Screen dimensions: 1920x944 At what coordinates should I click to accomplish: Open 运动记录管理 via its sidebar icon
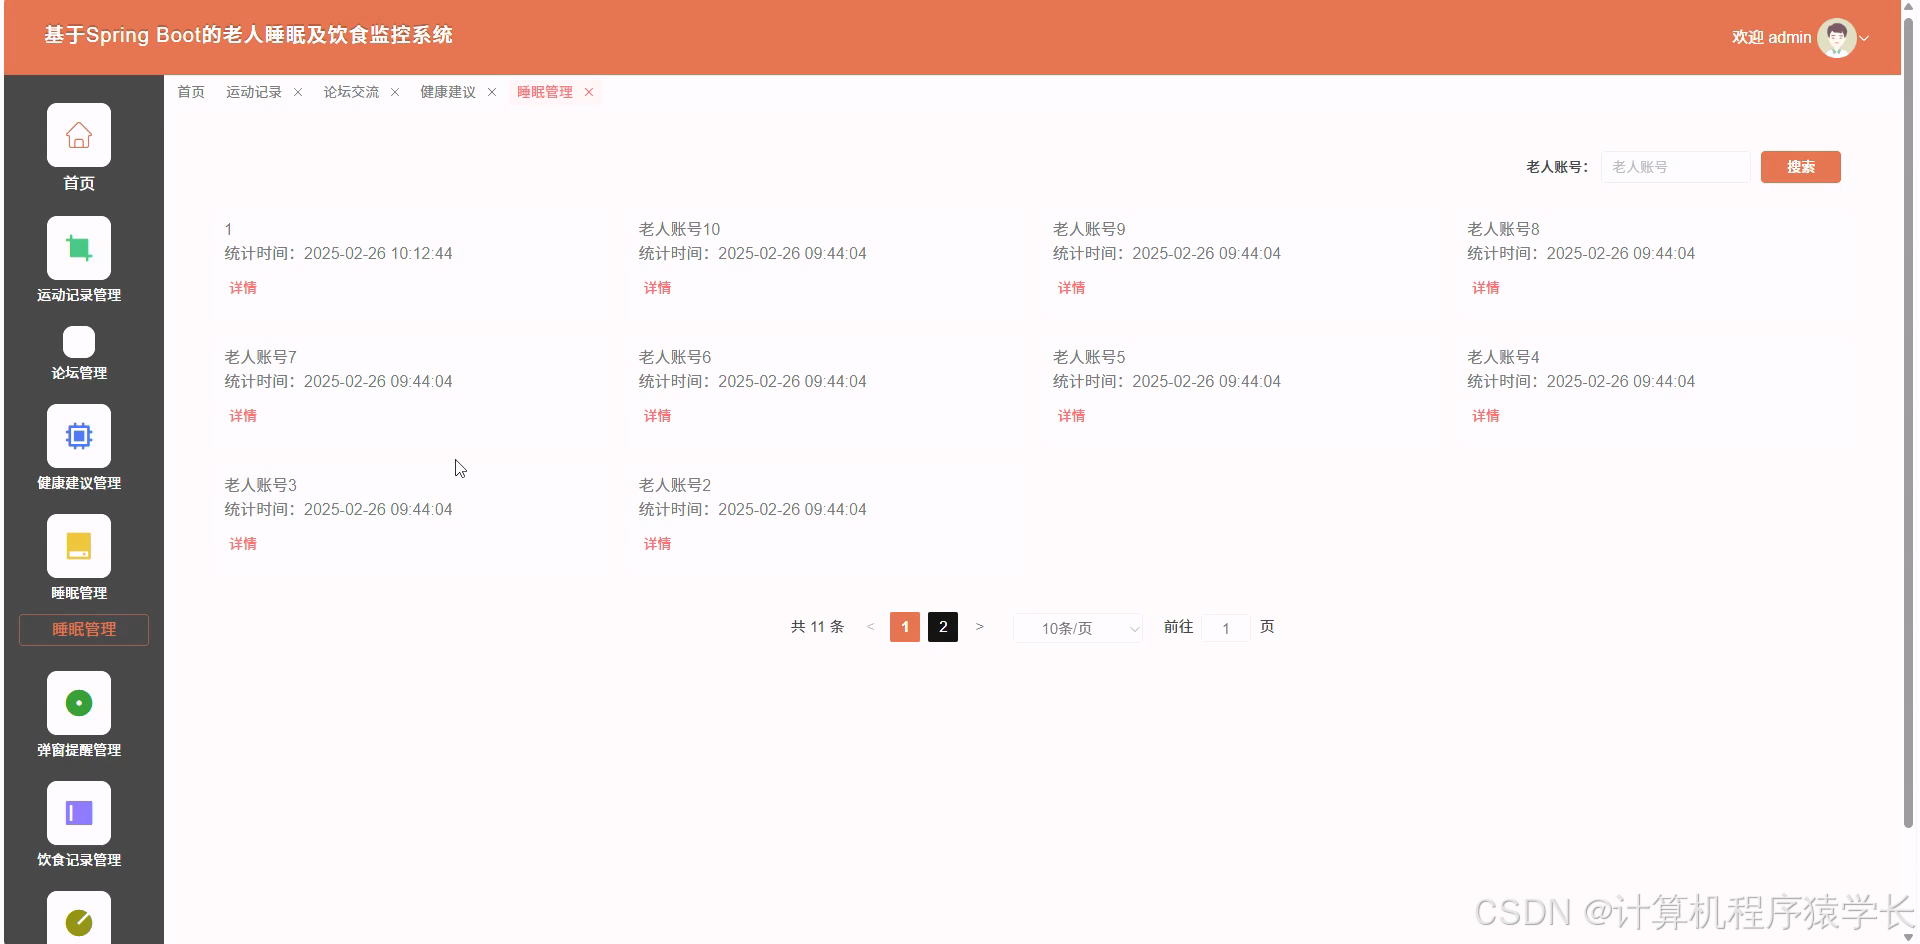click(79, 247)
